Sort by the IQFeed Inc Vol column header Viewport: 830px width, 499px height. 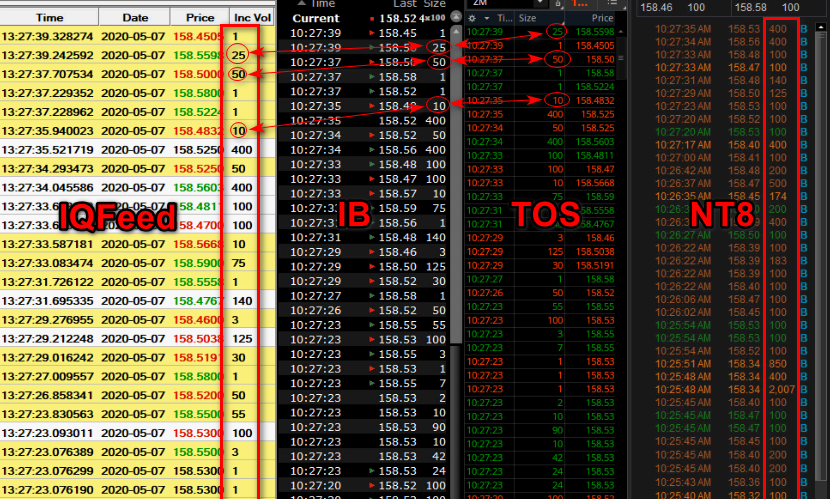(x=252, y=17)
